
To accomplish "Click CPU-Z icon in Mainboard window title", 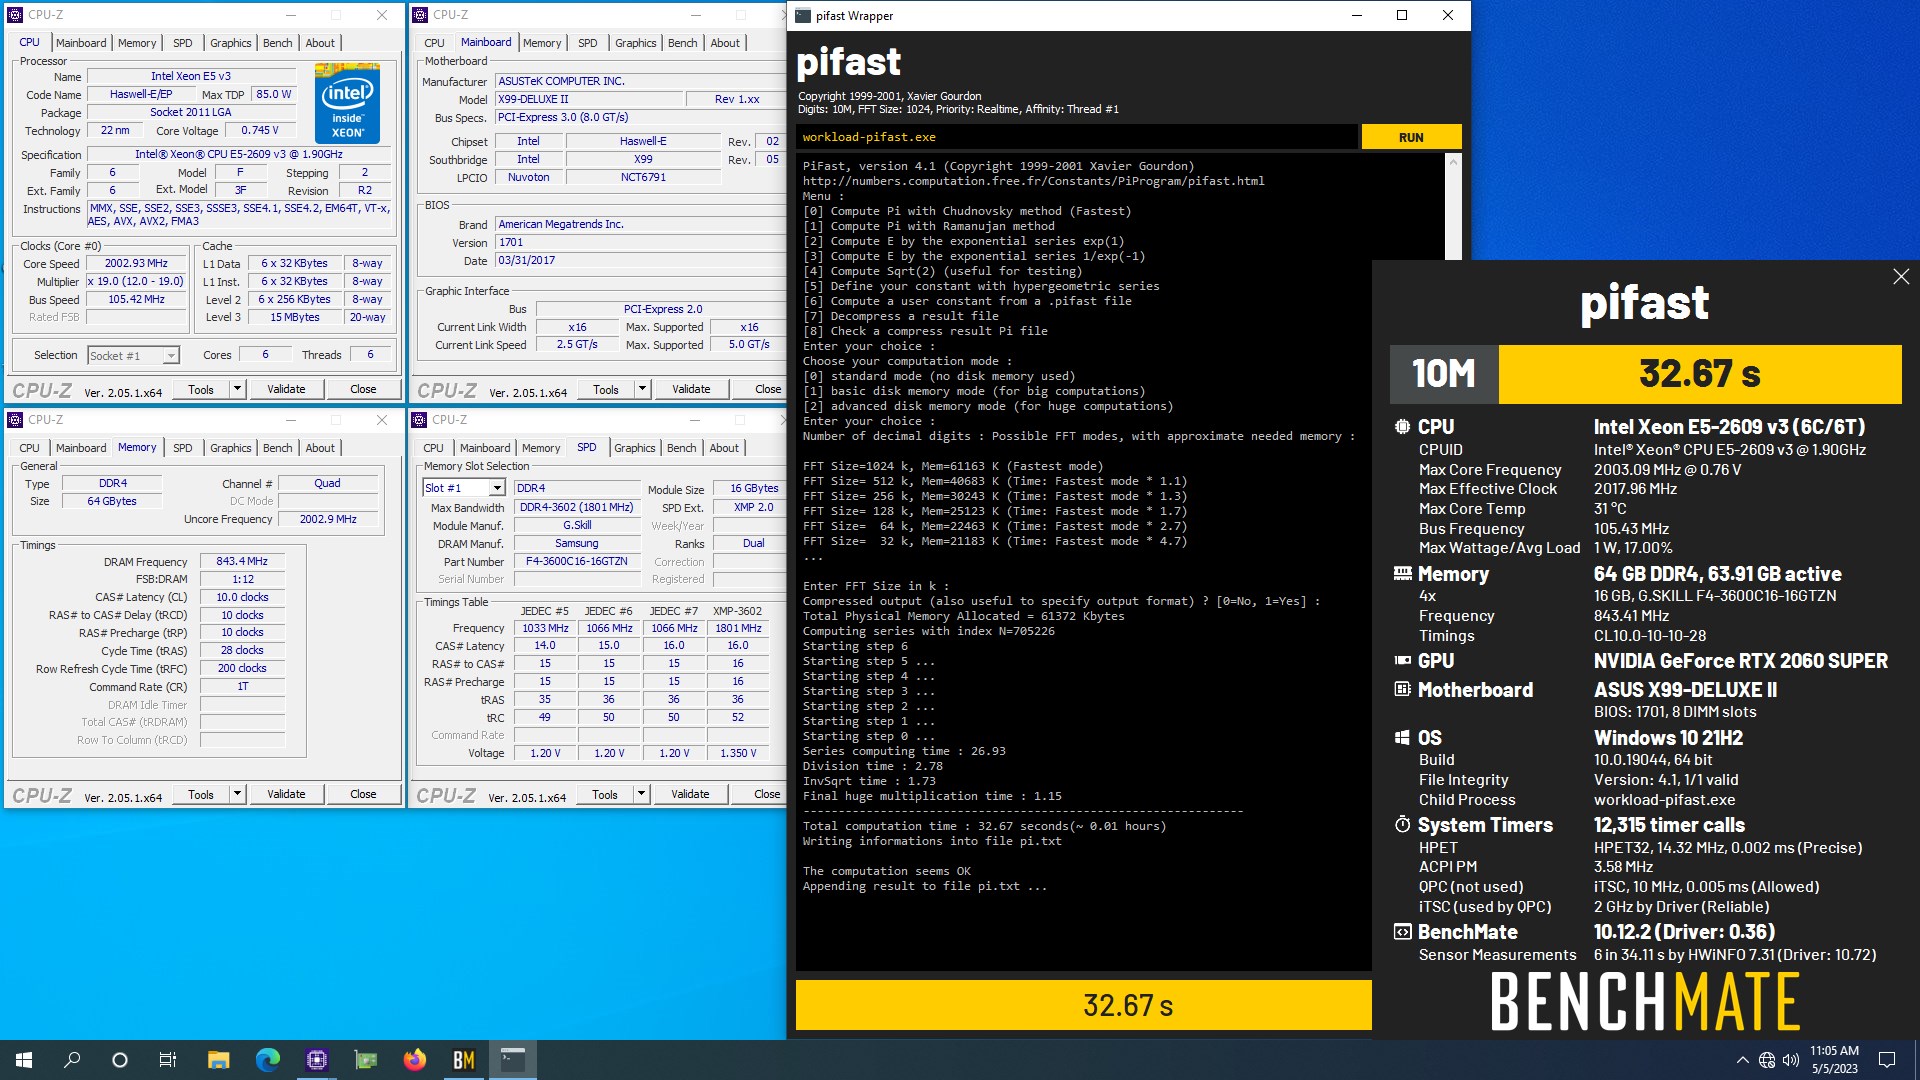I will point(419,15).
